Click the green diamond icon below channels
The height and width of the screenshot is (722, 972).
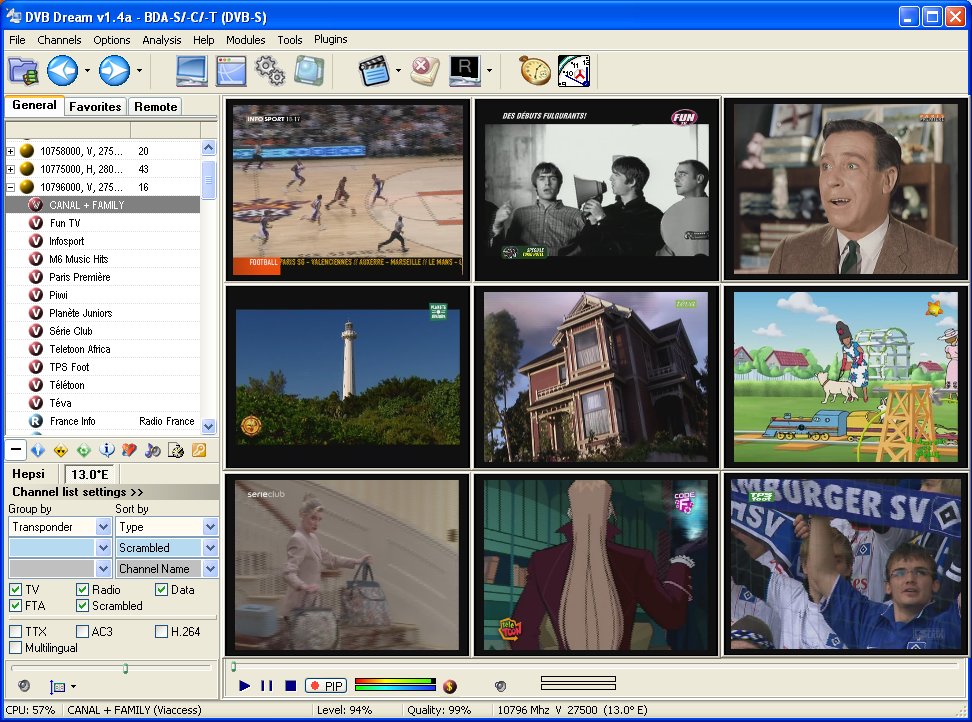tap(84, 451)
